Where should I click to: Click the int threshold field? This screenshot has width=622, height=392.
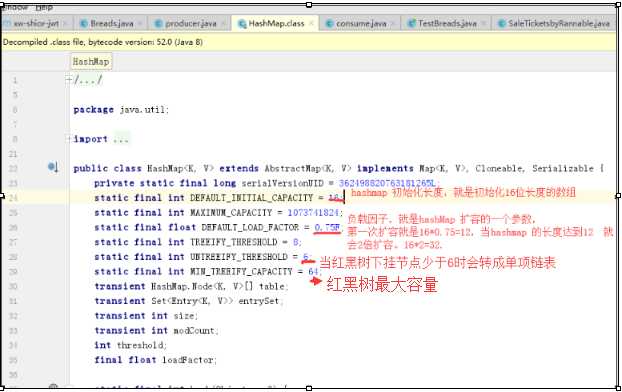[x=130, y=345]
